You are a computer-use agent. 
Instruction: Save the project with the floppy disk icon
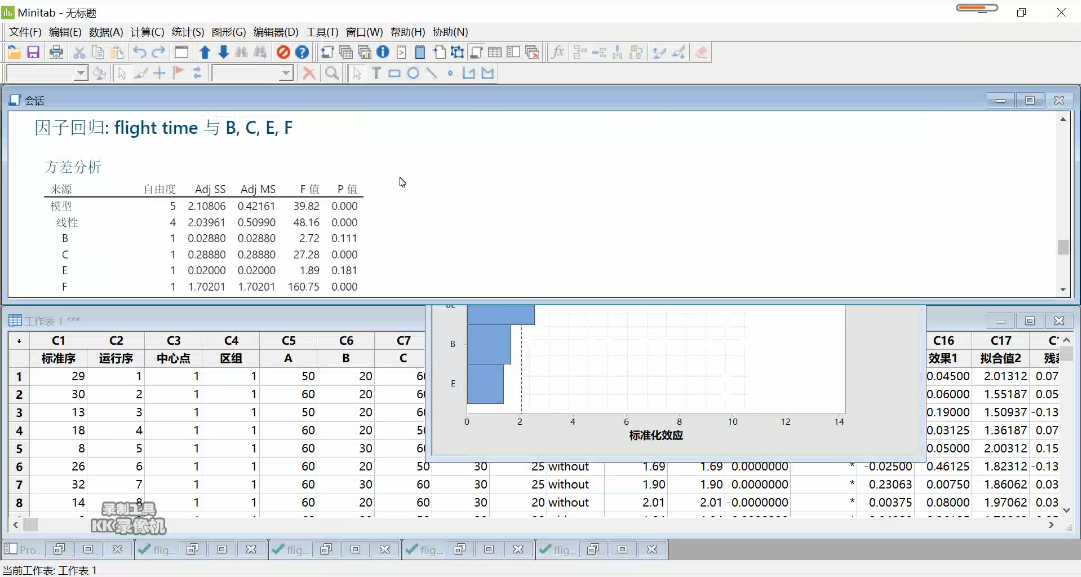pyautogui.click(x=33, y=52)
